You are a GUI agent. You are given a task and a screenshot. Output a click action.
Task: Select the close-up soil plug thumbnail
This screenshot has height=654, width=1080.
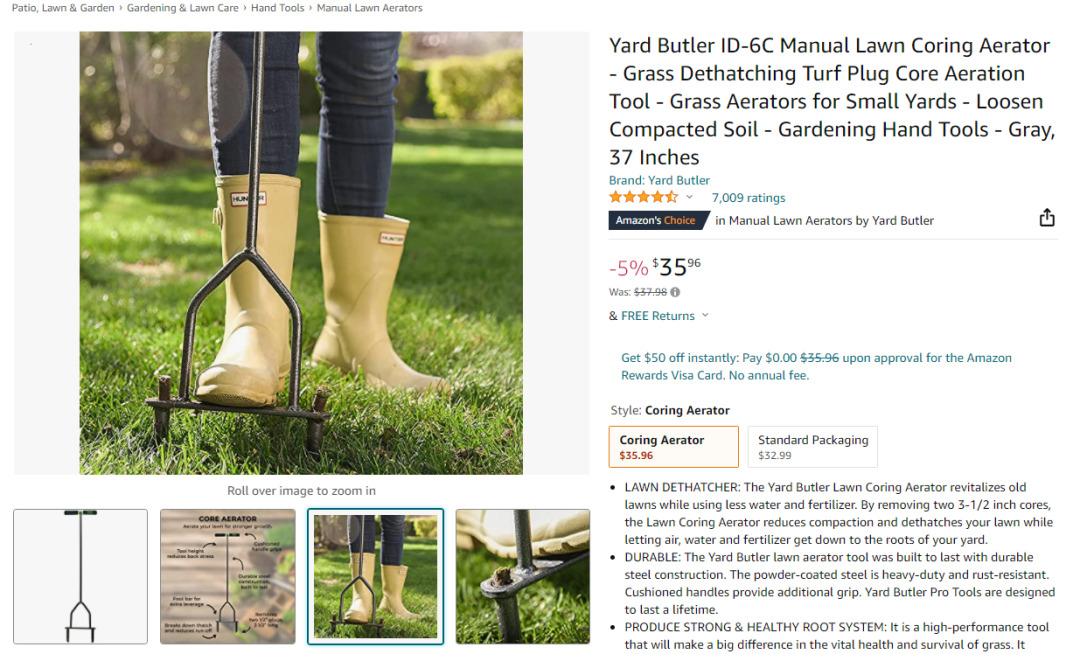point(523,577)
